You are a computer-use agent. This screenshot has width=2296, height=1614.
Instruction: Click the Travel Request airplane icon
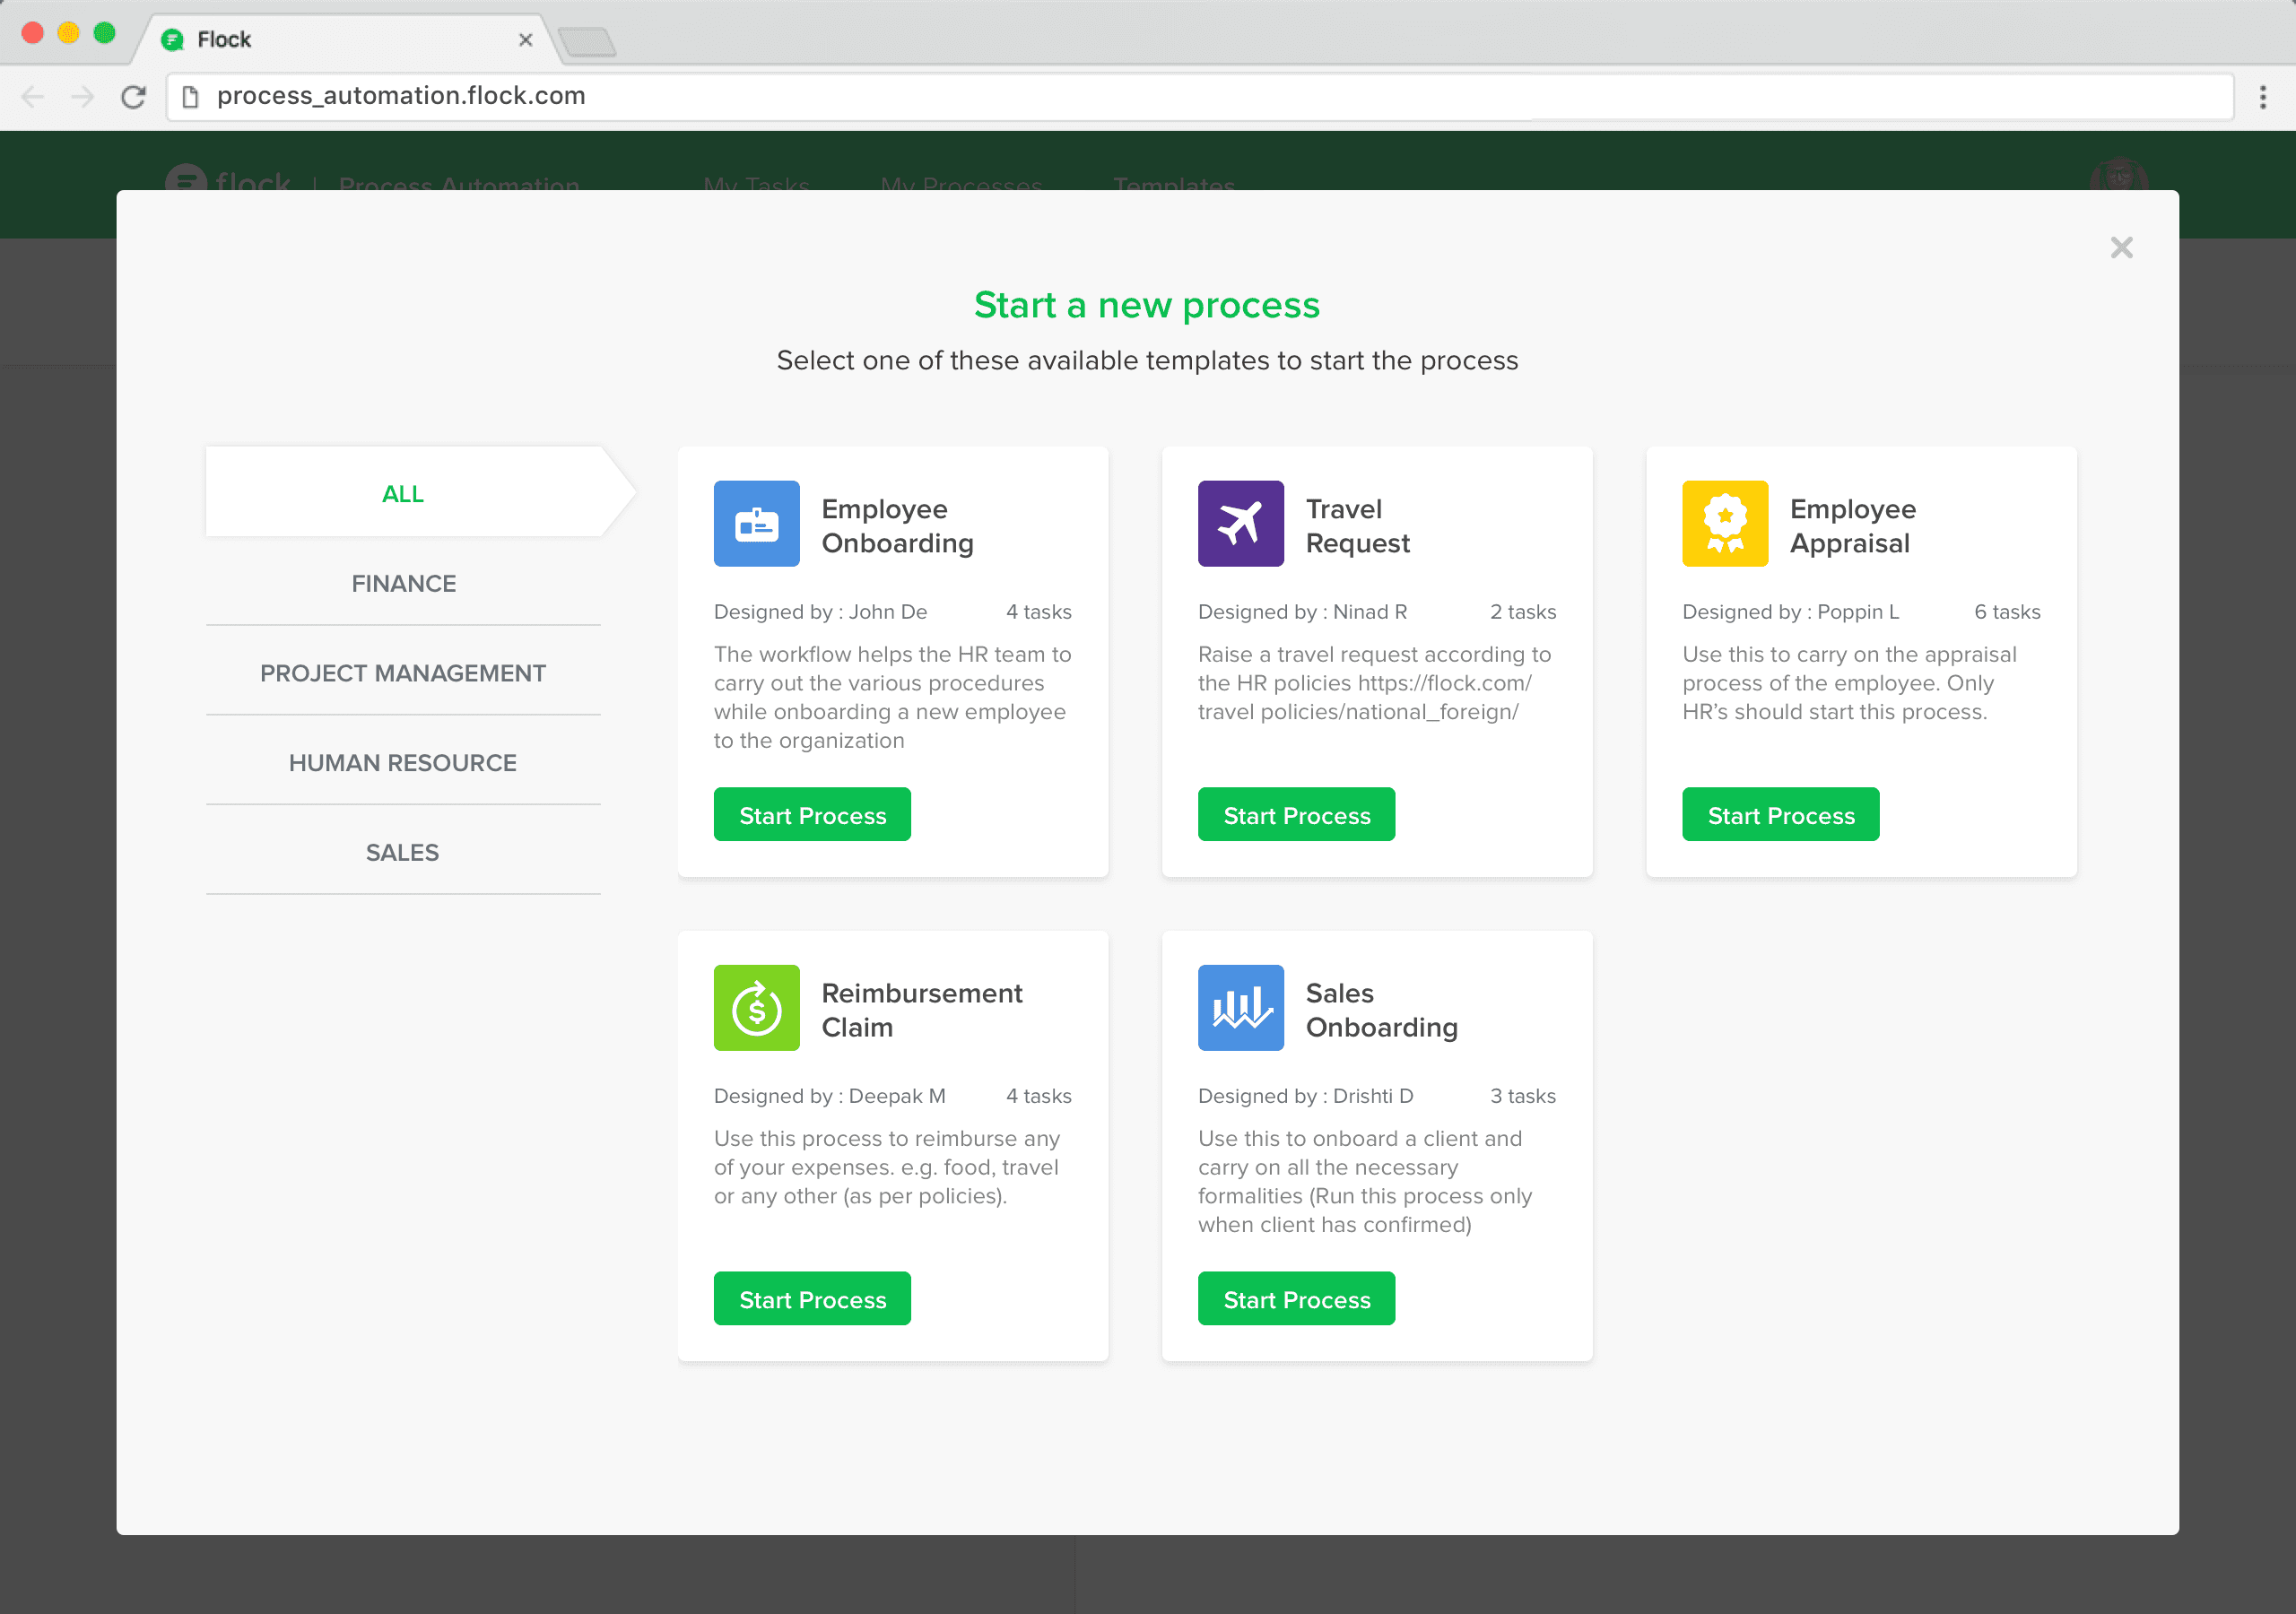point(1240,524)
